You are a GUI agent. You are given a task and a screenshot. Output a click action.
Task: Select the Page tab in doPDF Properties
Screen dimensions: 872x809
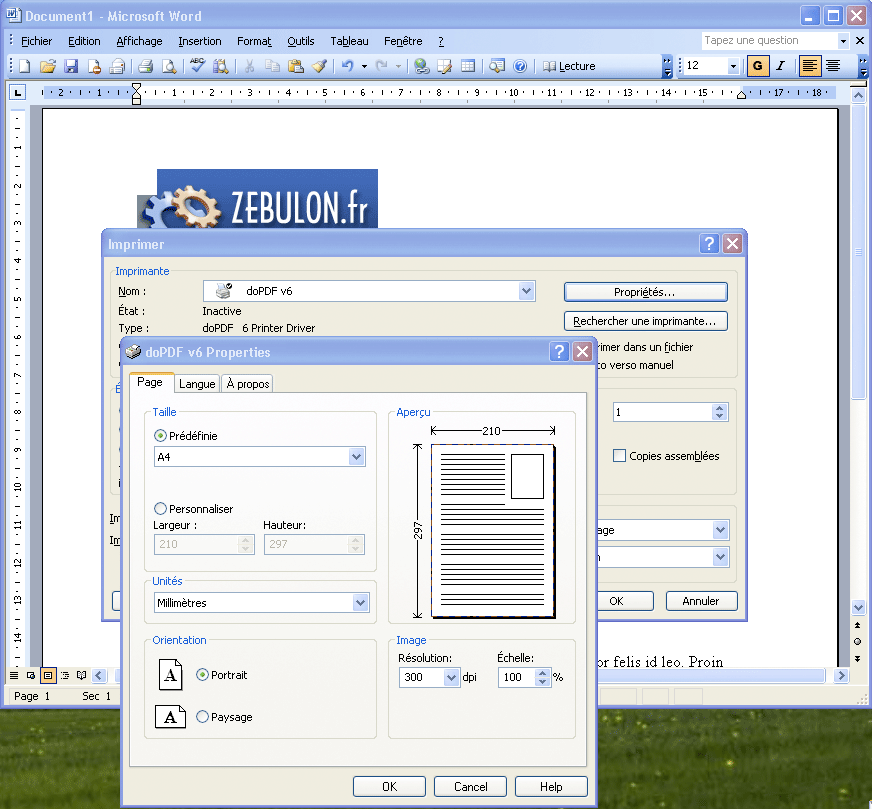point(150,382)
